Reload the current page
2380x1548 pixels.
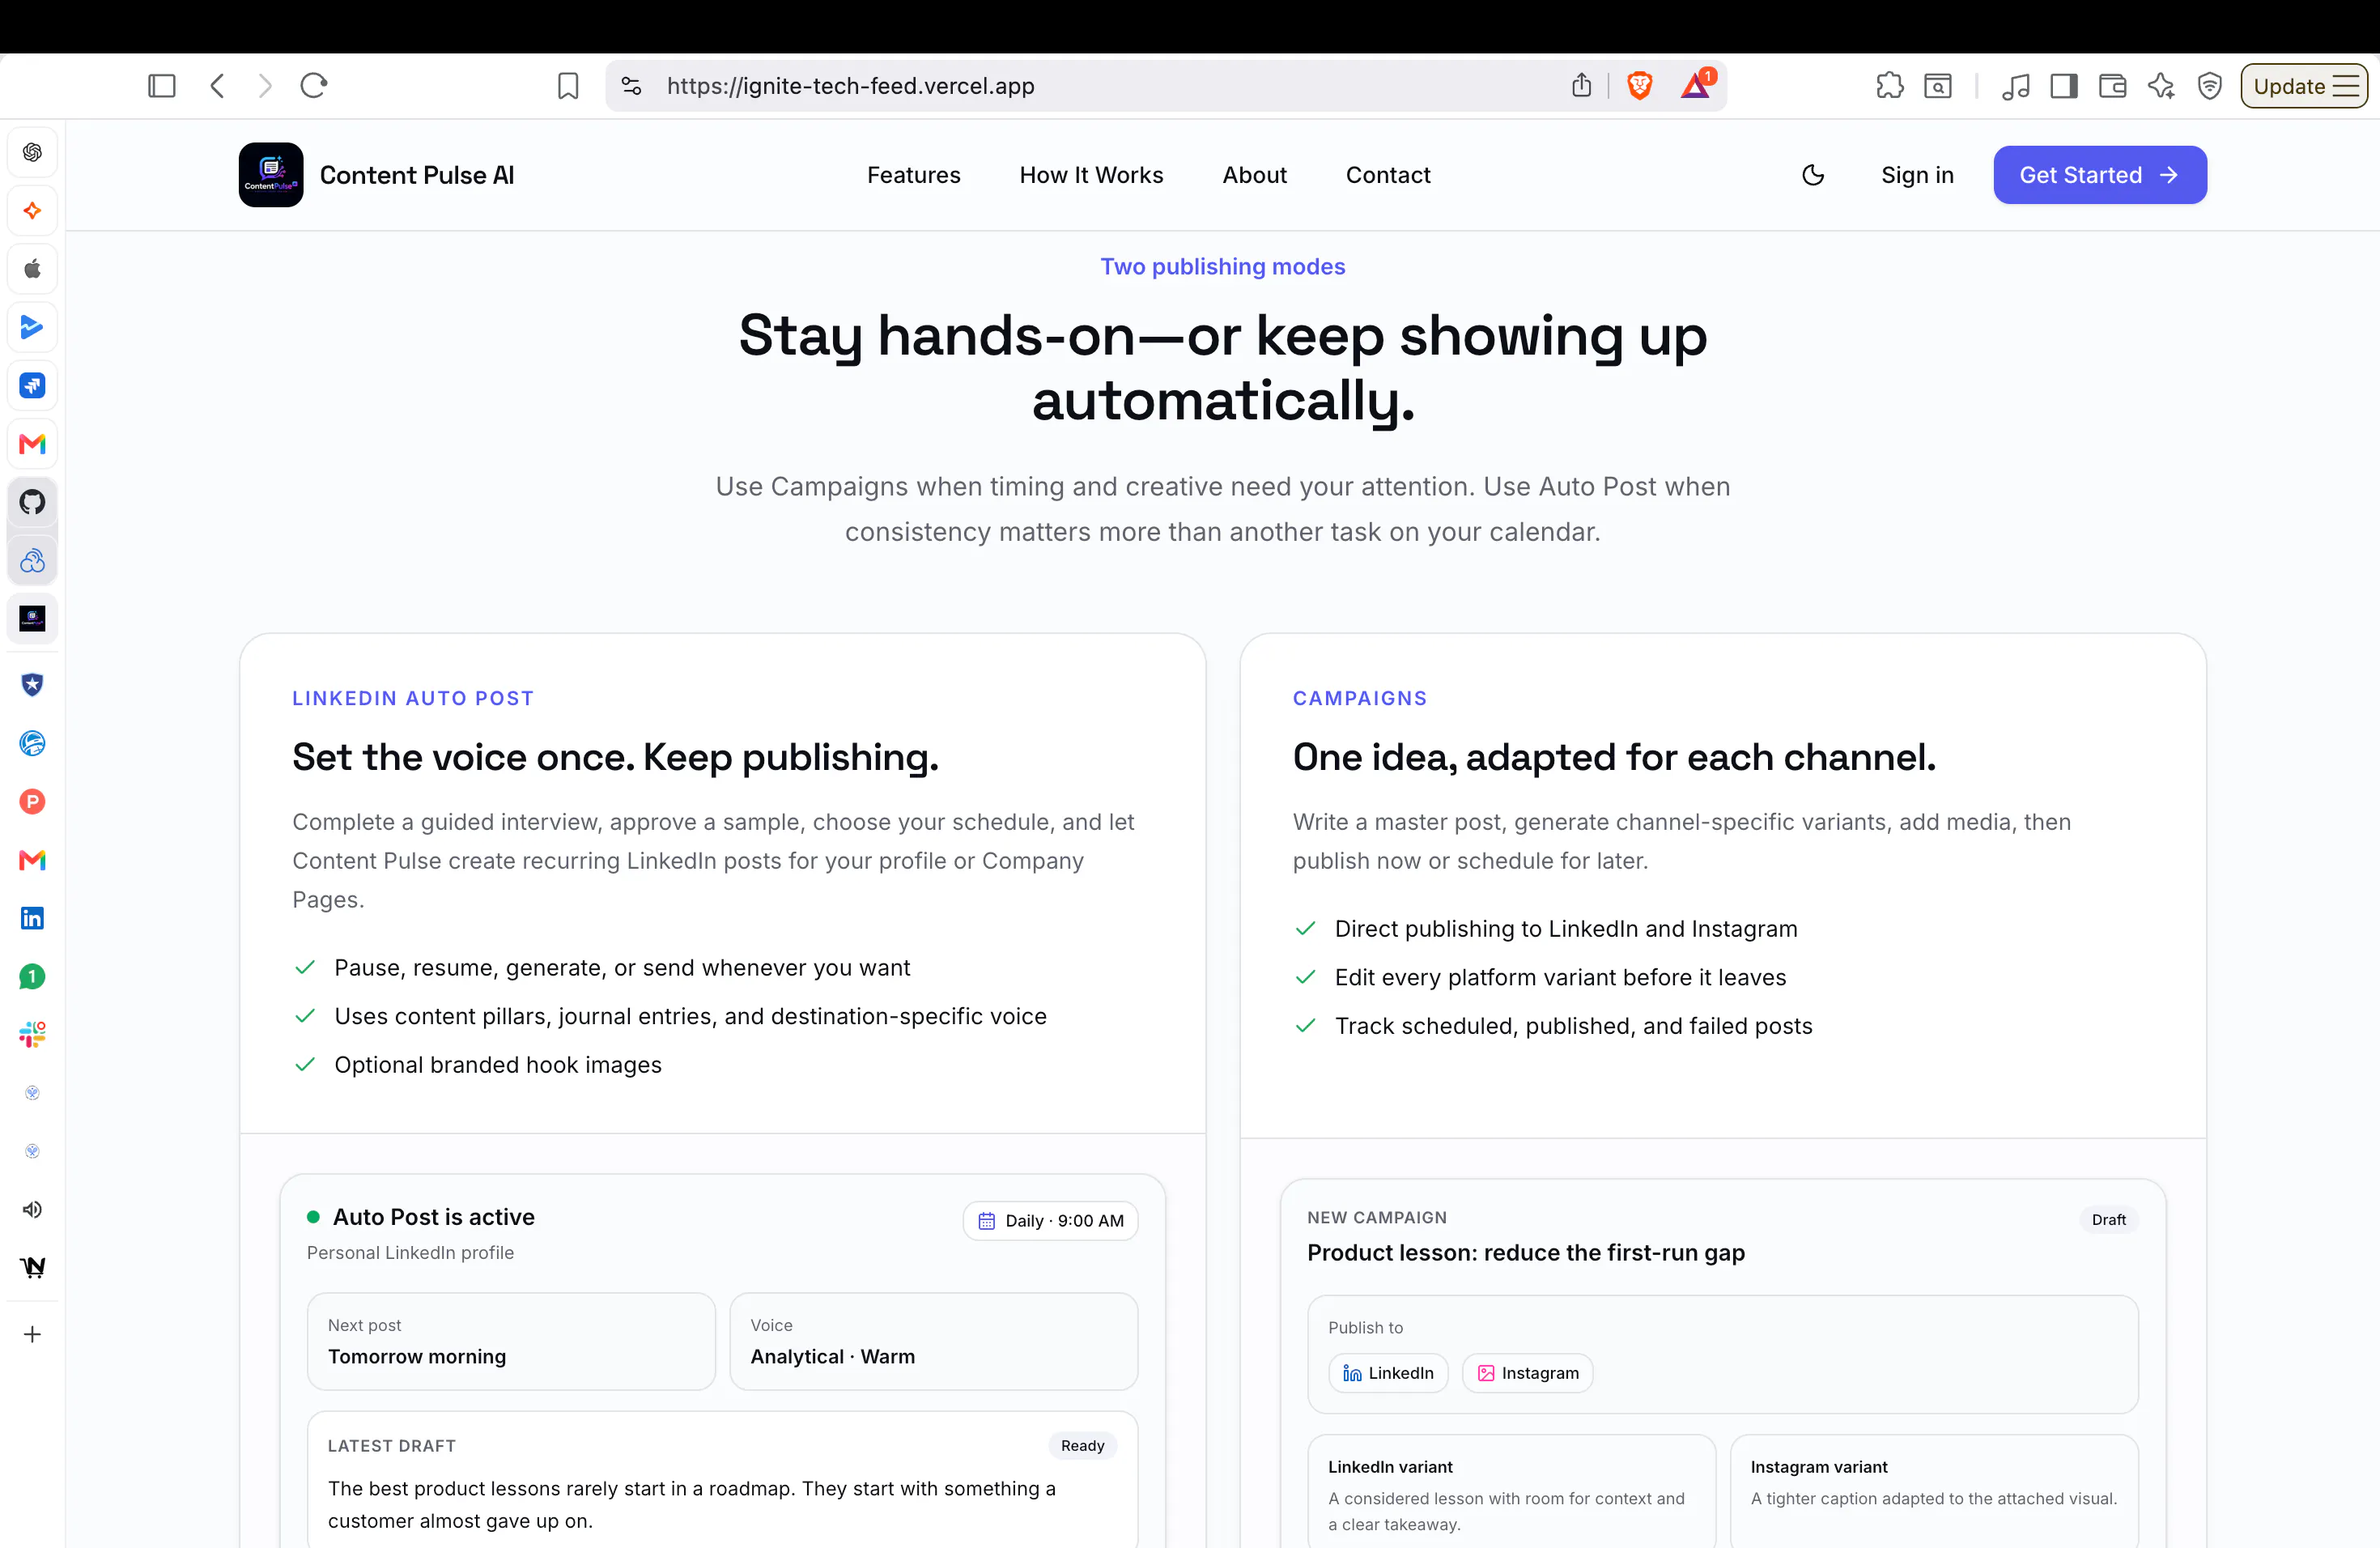coord(314,86)
